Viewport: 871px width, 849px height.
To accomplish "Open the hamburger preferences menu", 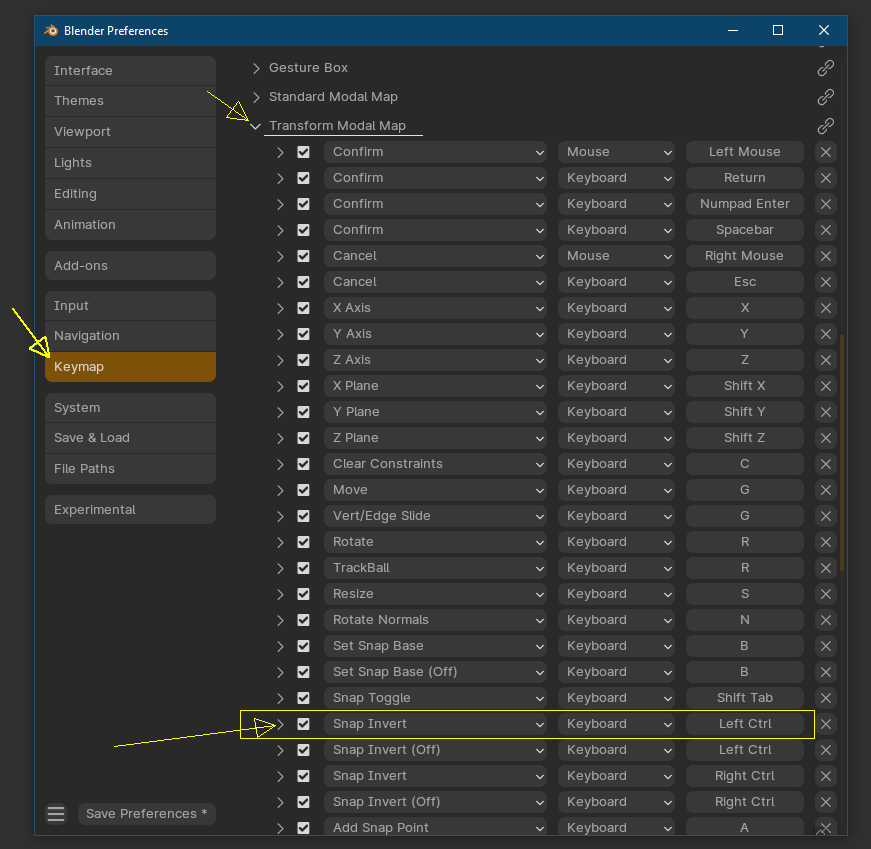I will click(x=56, y=814).
